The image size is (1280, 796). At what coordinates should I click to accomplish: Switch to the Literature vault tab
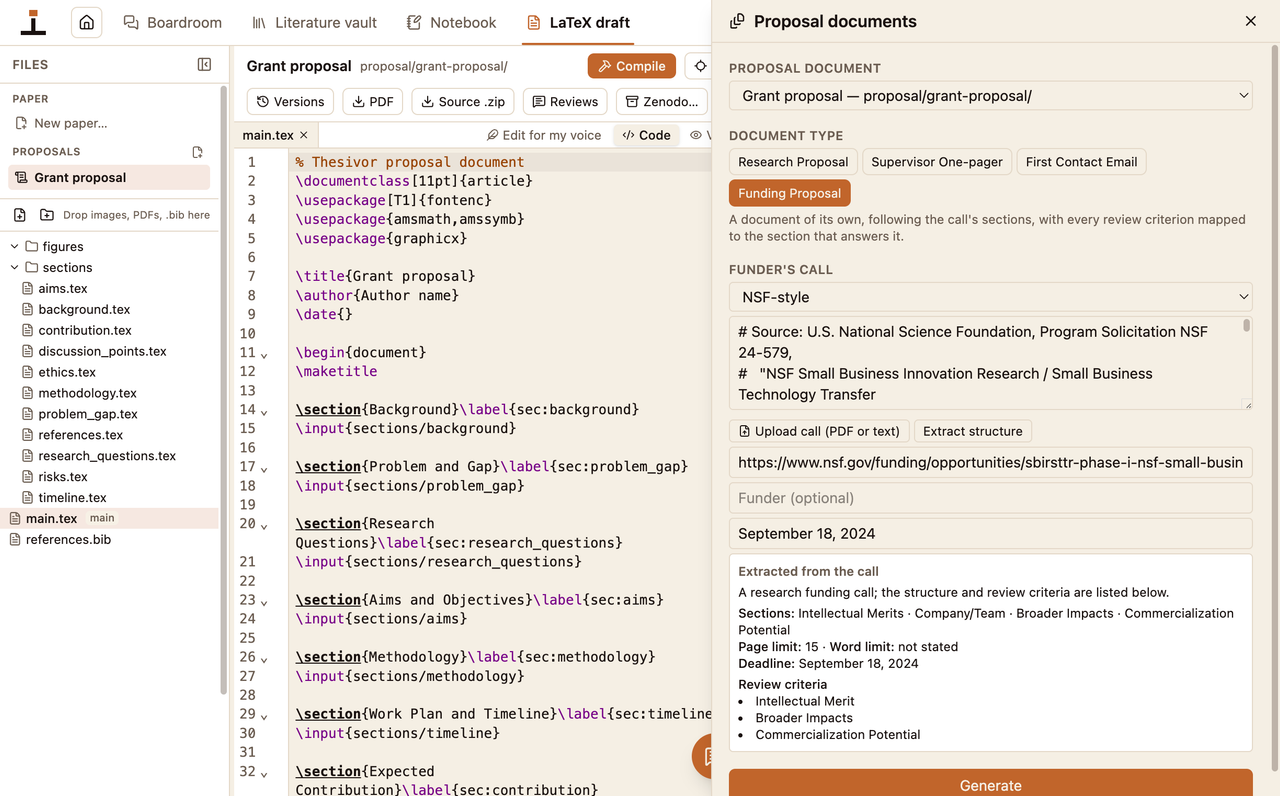[315, 22]
